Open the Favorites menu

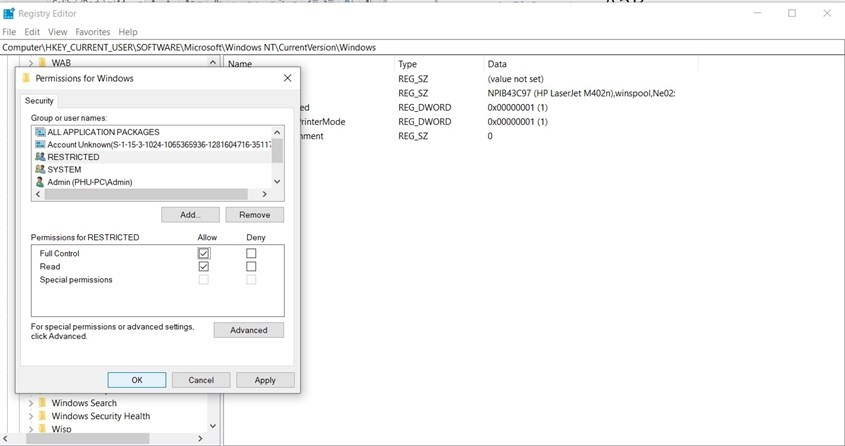(93, 32)
